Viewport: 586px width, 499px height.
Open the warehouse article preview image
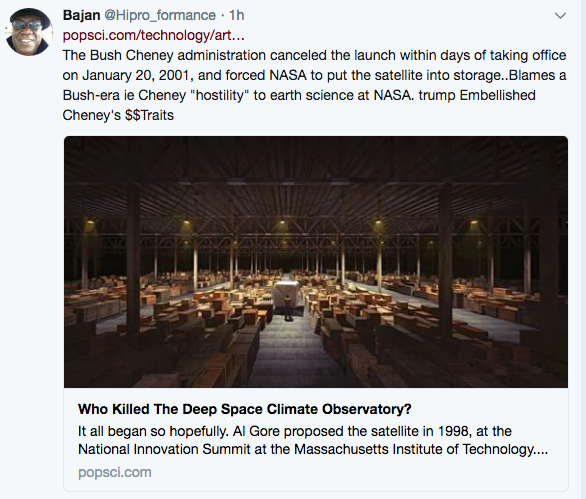(316, 262)
